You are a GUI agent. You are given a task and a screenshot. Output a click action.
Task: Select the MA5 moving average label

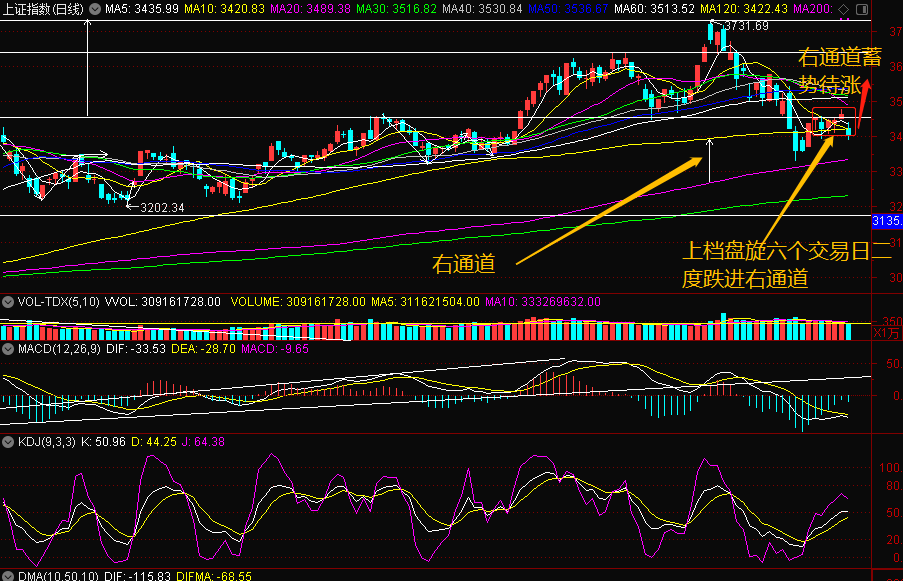pyautogui.click(x=142, y=9)
